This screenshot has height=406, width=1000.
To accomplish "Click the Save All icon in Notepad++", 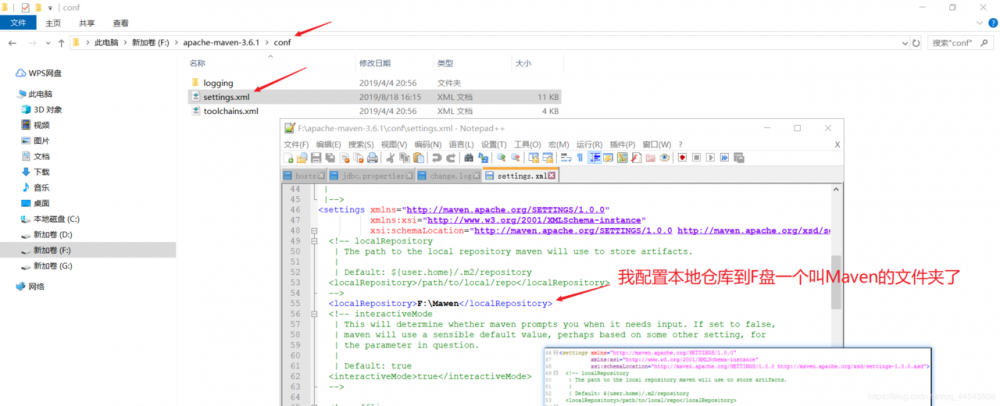I will (x=330, y=157).
